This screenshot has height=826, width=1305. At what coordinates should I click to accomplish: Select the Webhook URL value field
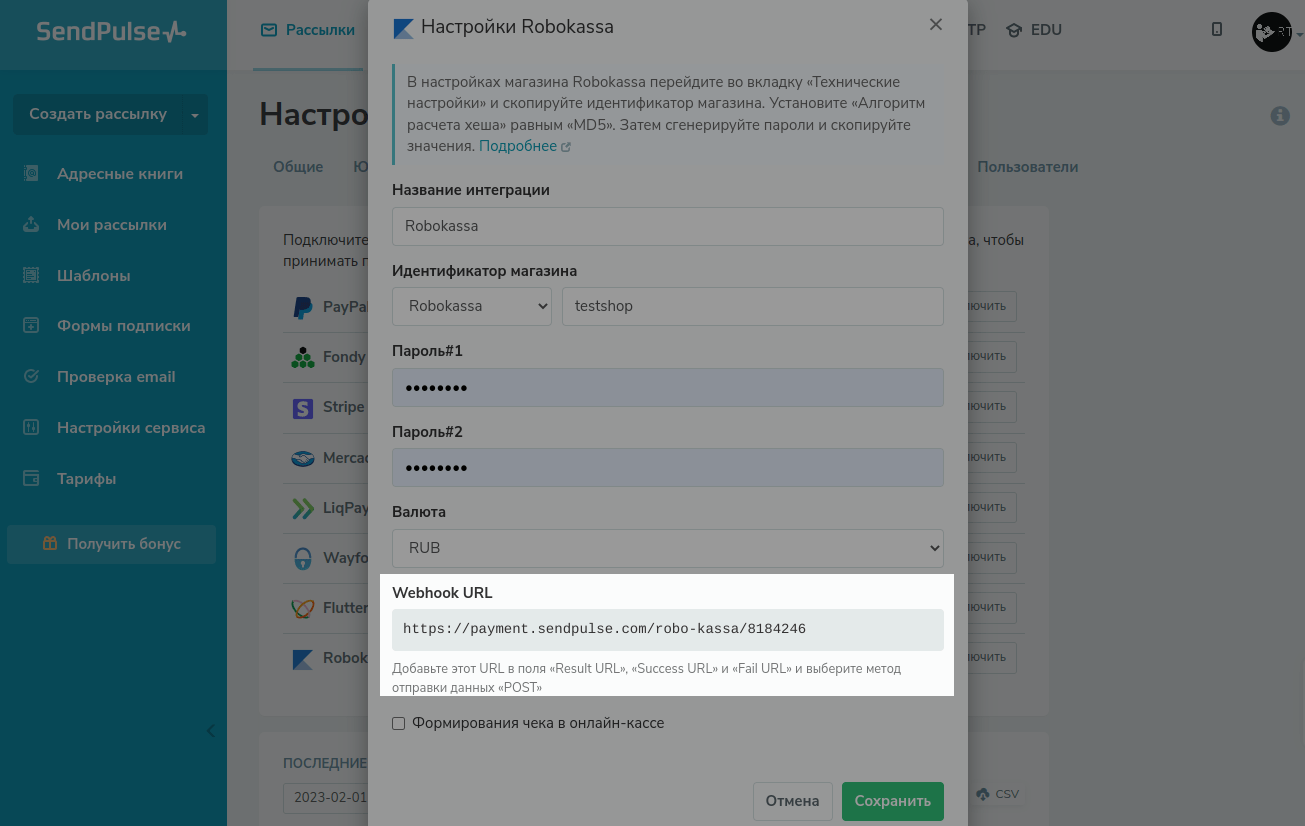coord(668,630)
